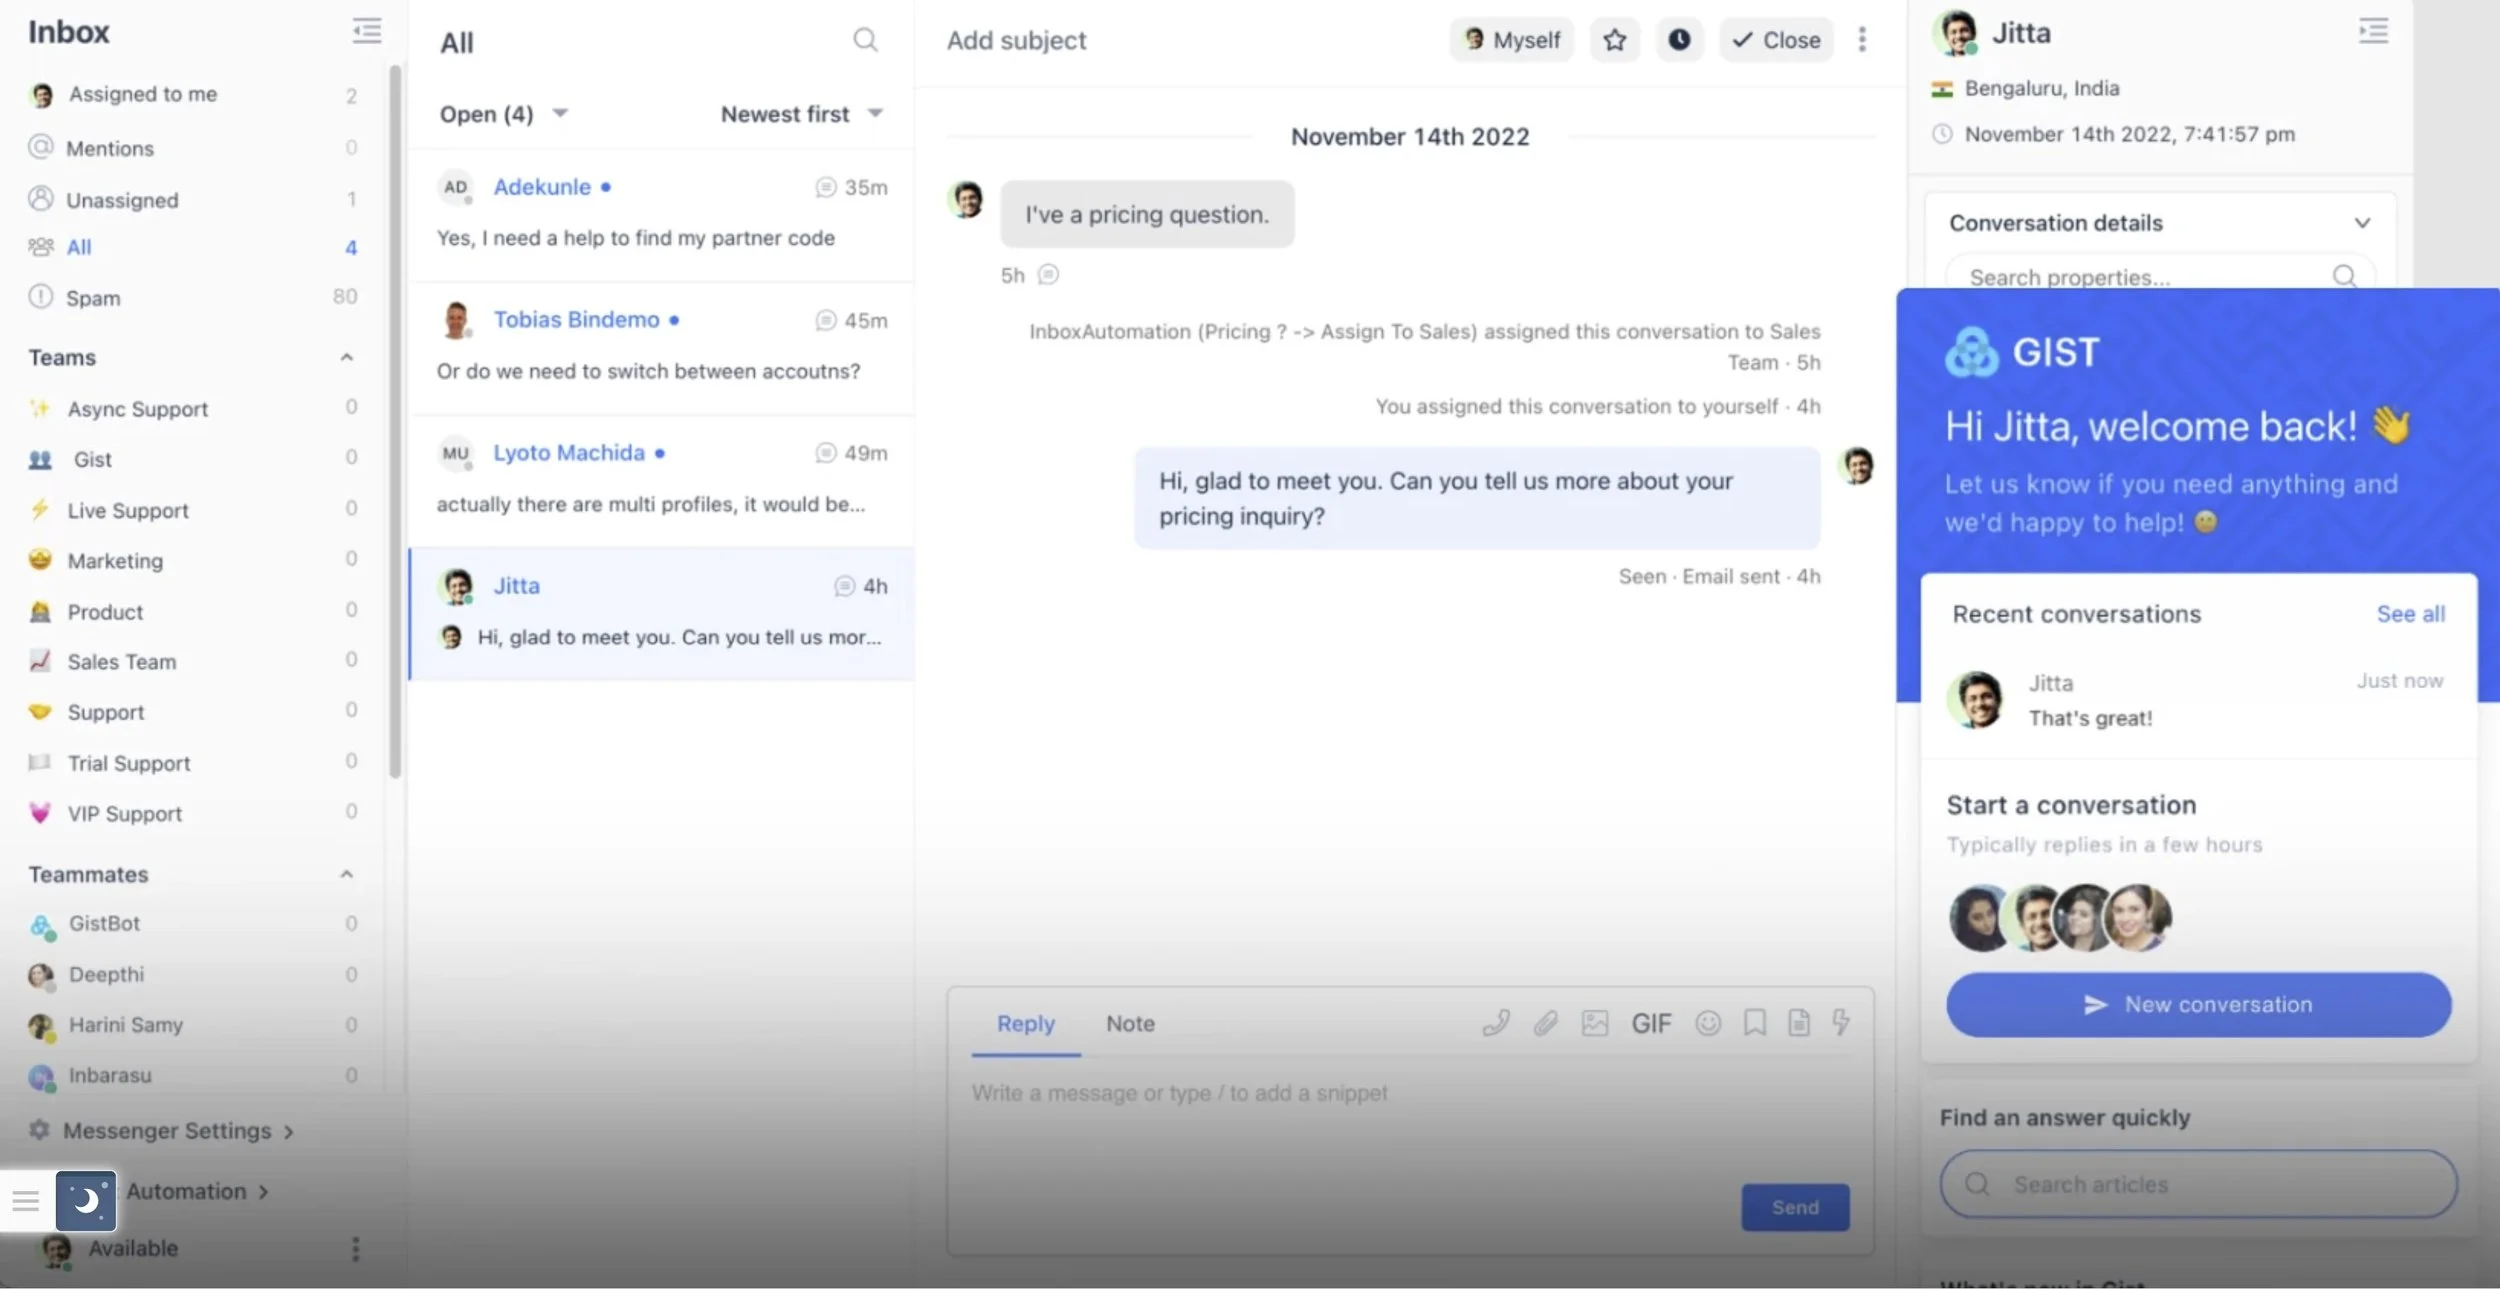Viewport: 2500px width, 1289px height.
Task: Switch to the Note tab
Action: pos(1130,1023)
